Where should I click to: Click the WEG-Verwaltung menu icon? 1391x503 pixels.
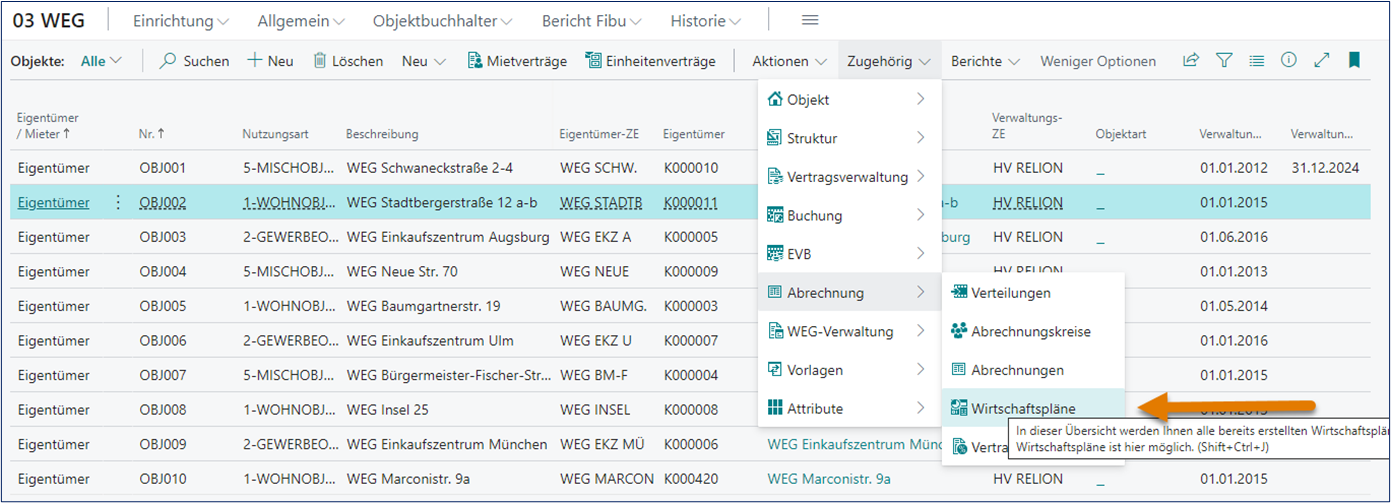774,331
